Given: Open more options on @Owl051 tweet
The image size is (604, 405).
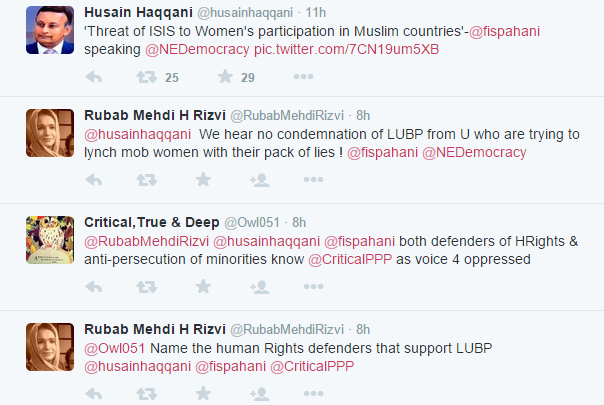Looking at the screenshot, I should click(x=313, y=287).
